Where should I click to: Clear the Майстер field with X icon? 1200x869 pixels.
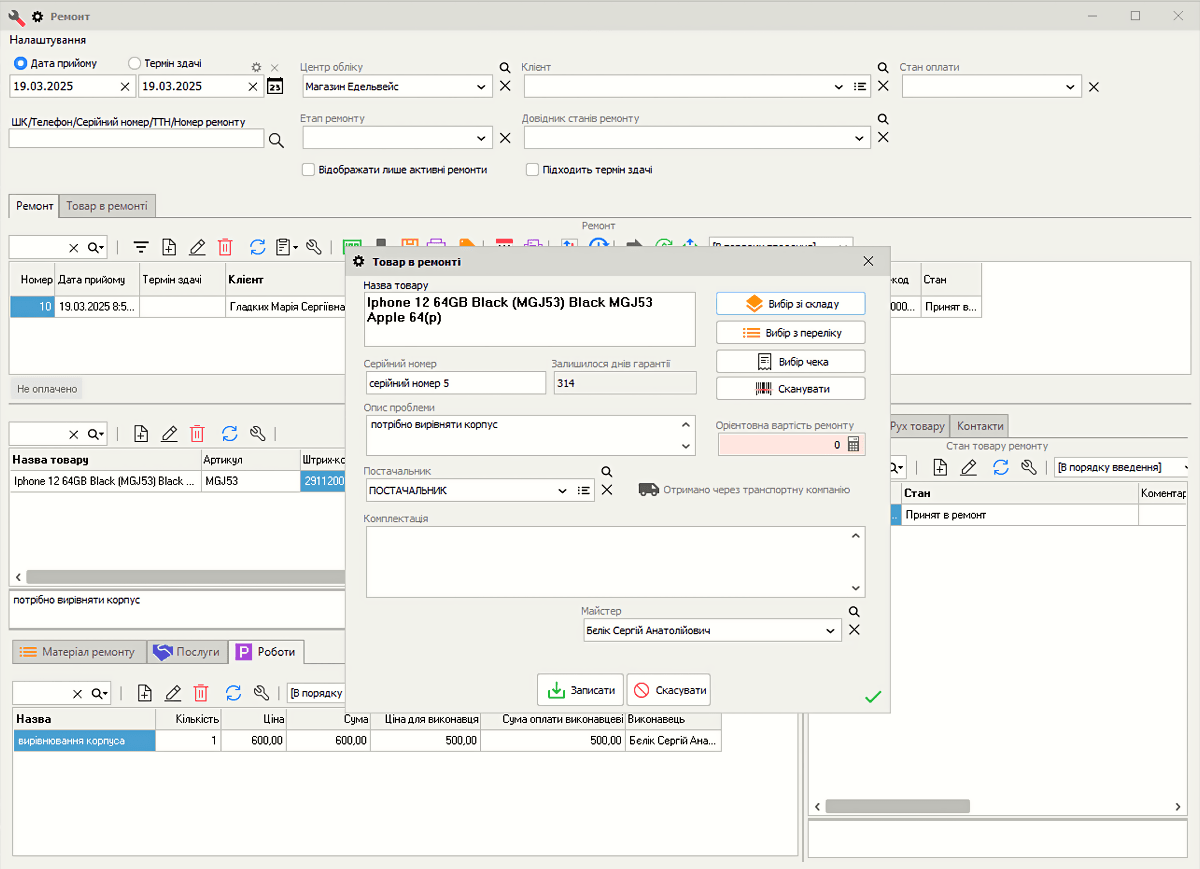click(x=854, y=630)
